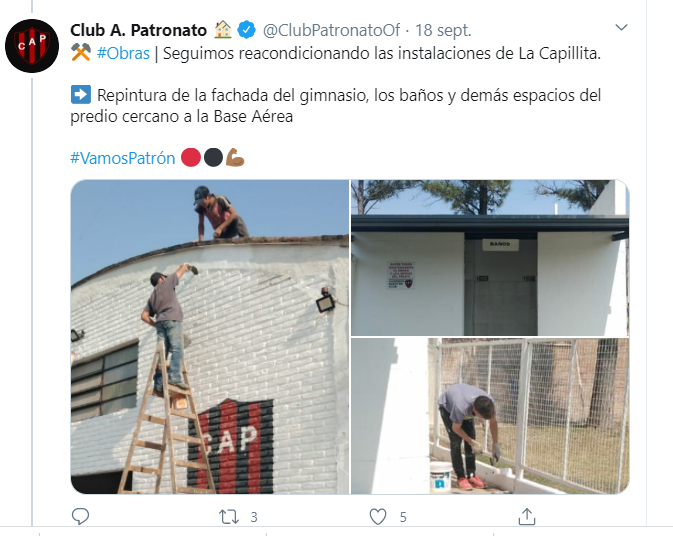
Task: Open the gym facade painting photo
Action: click(210, 337)
